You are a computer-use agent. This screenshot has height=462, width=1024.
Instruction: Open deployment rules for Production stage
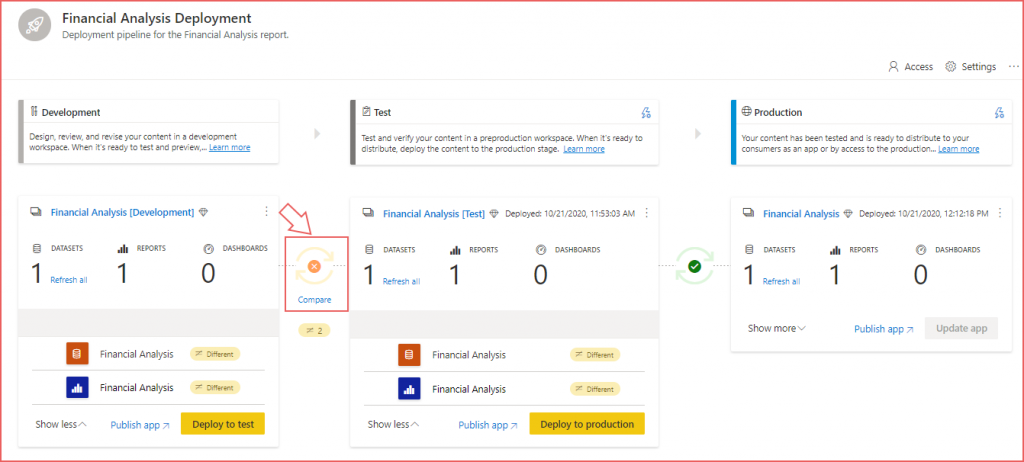(999, 112)
